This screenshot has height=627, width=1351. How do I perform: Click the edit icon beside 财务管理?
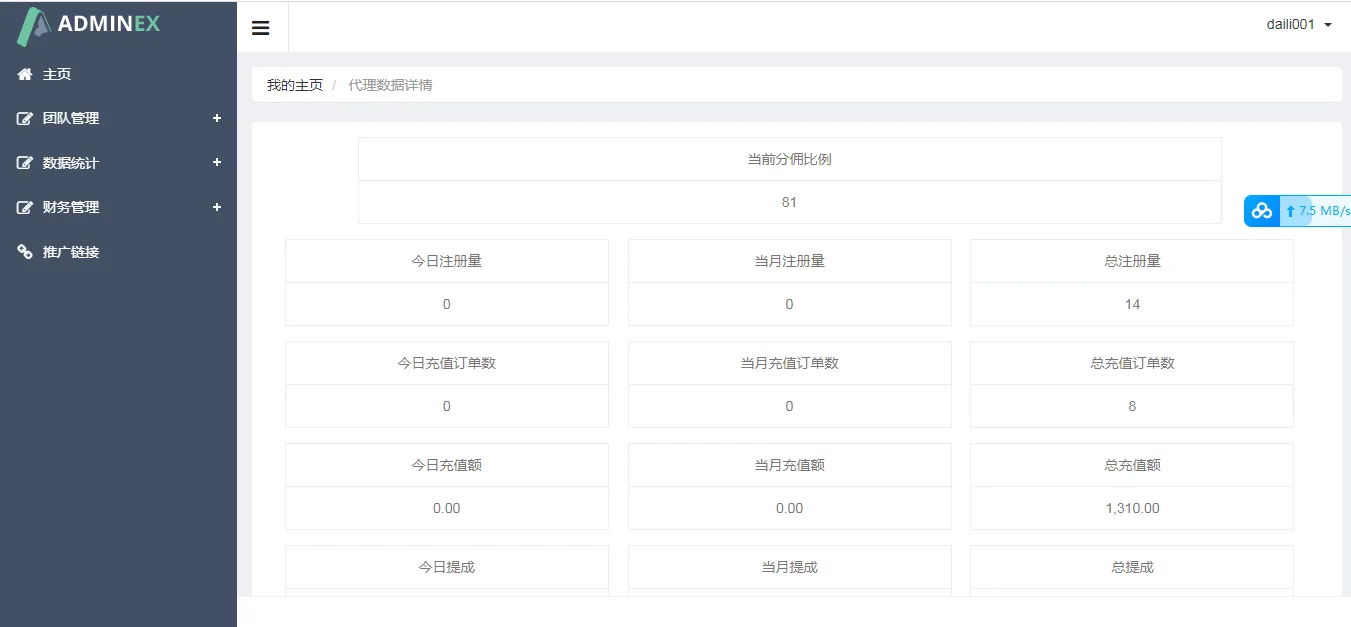tap(25, 207)
